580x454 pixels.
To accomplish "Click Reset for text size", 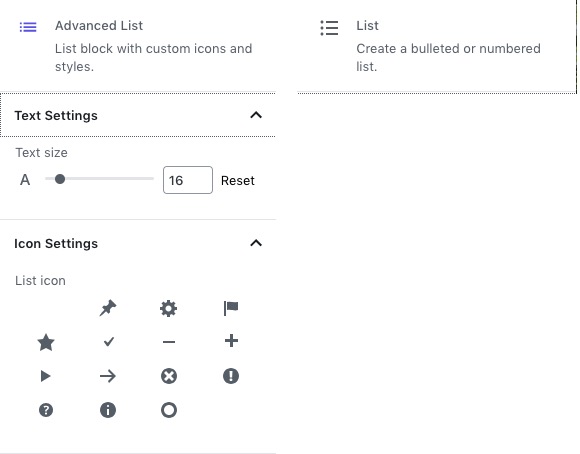I will coord(238,181).
